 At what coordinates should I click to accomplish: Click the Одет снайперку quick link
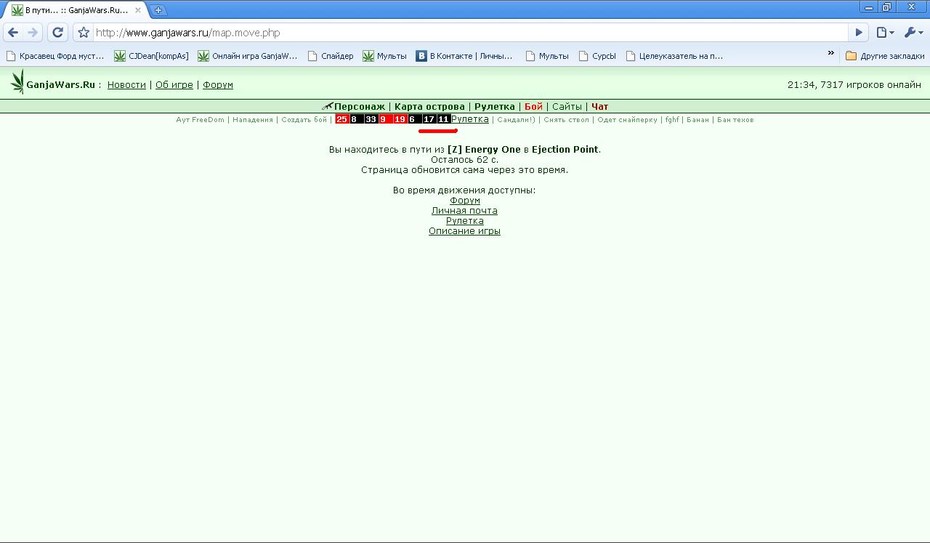pos(628,120)
